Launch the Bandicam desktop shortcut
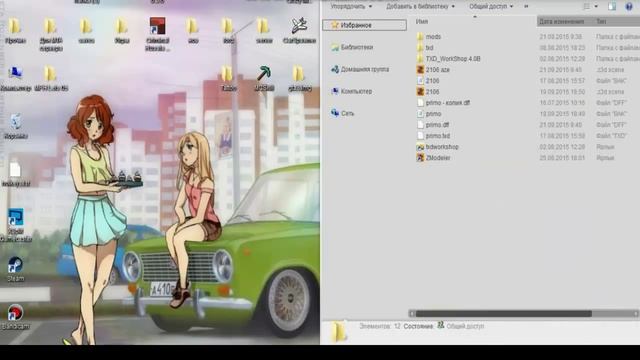The image size is (640, 360). tap(15, 316)
